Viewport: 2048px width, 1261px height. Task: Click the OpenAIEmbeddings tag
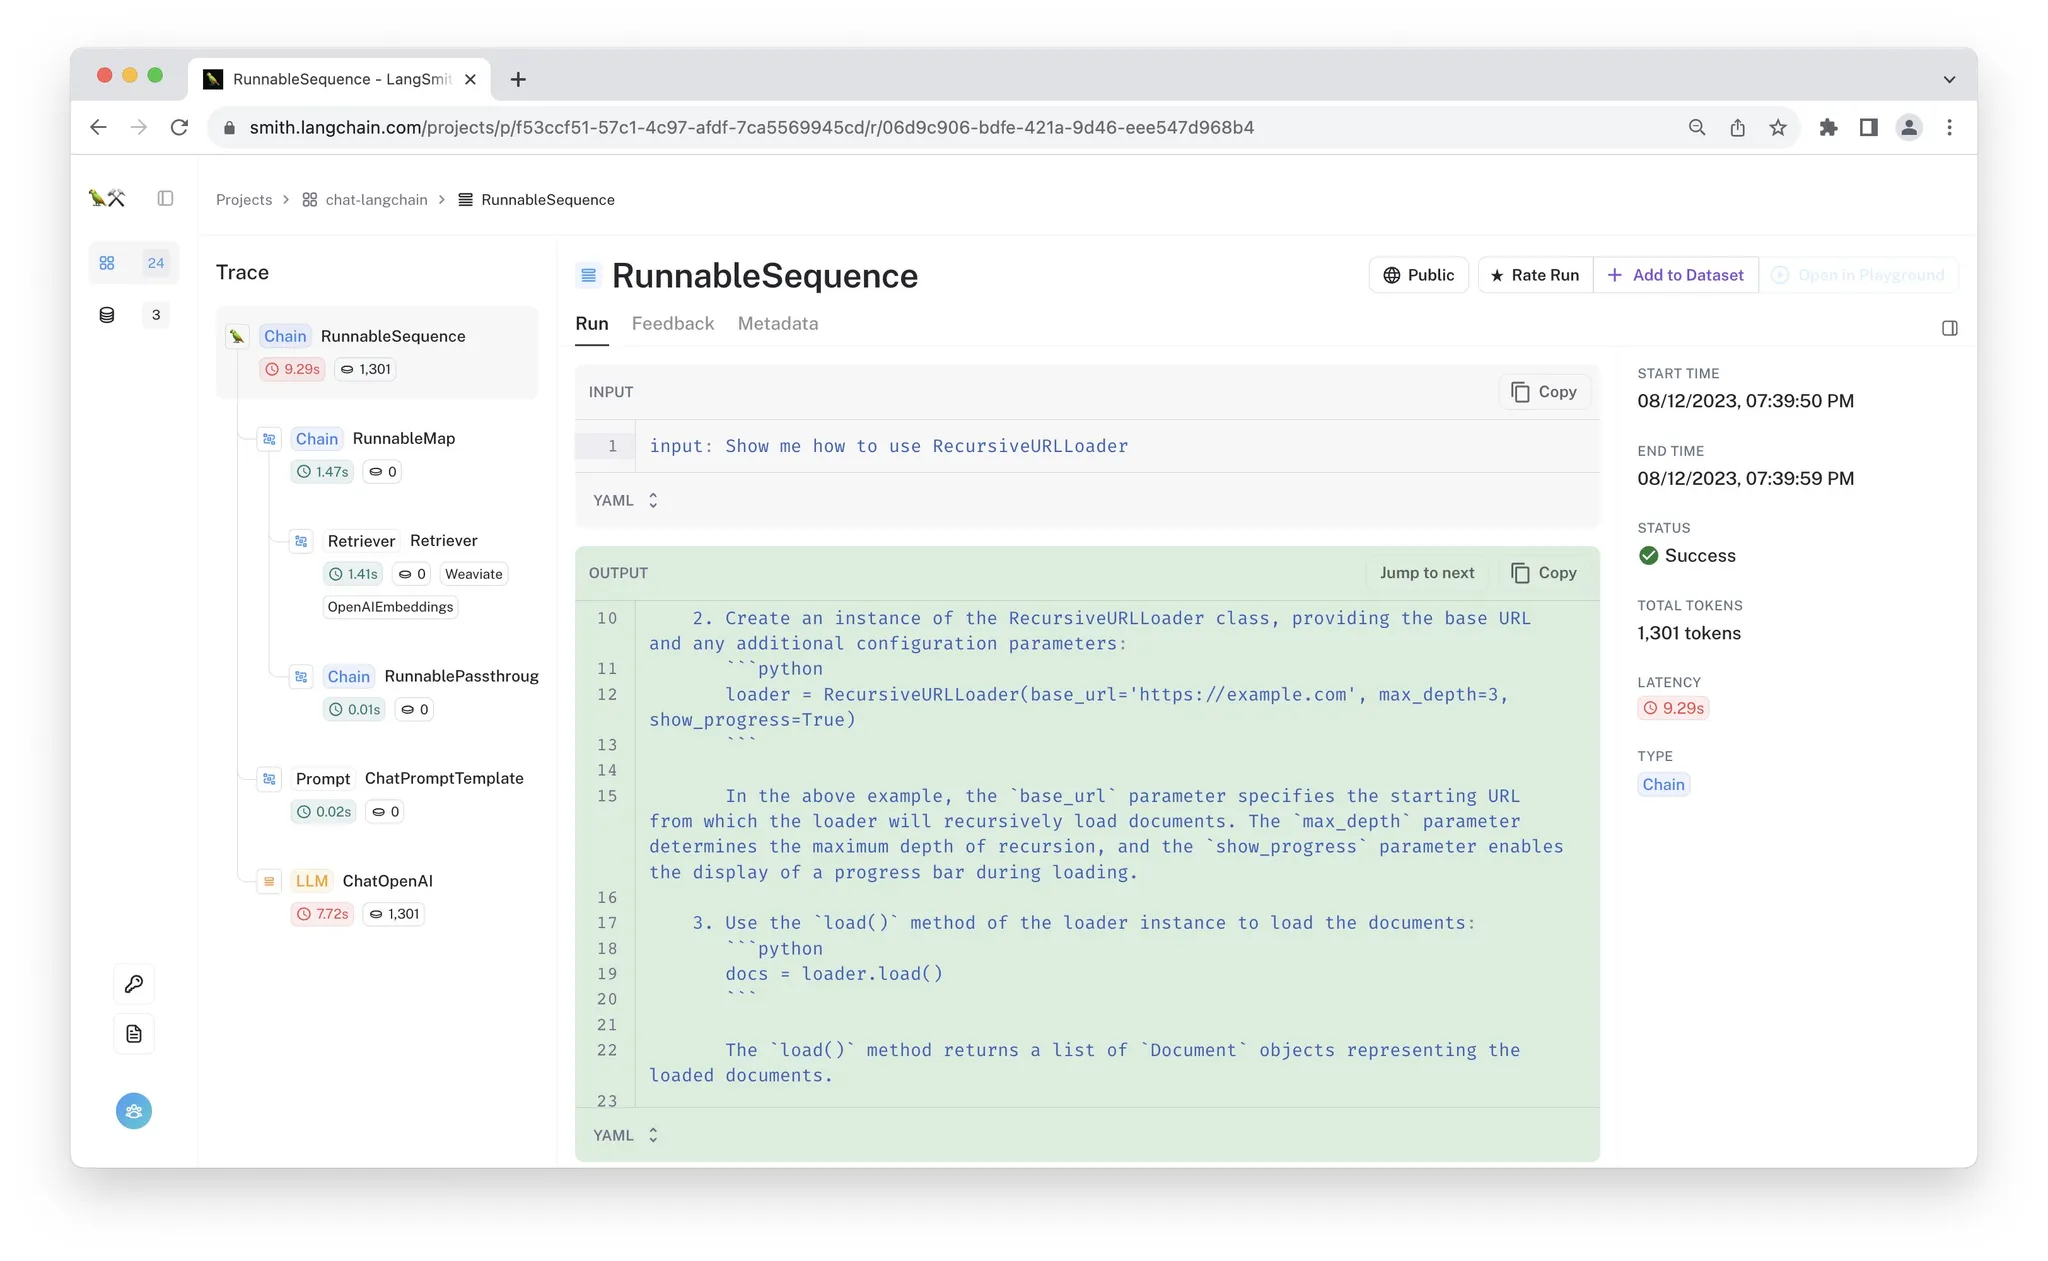point(390,607)
